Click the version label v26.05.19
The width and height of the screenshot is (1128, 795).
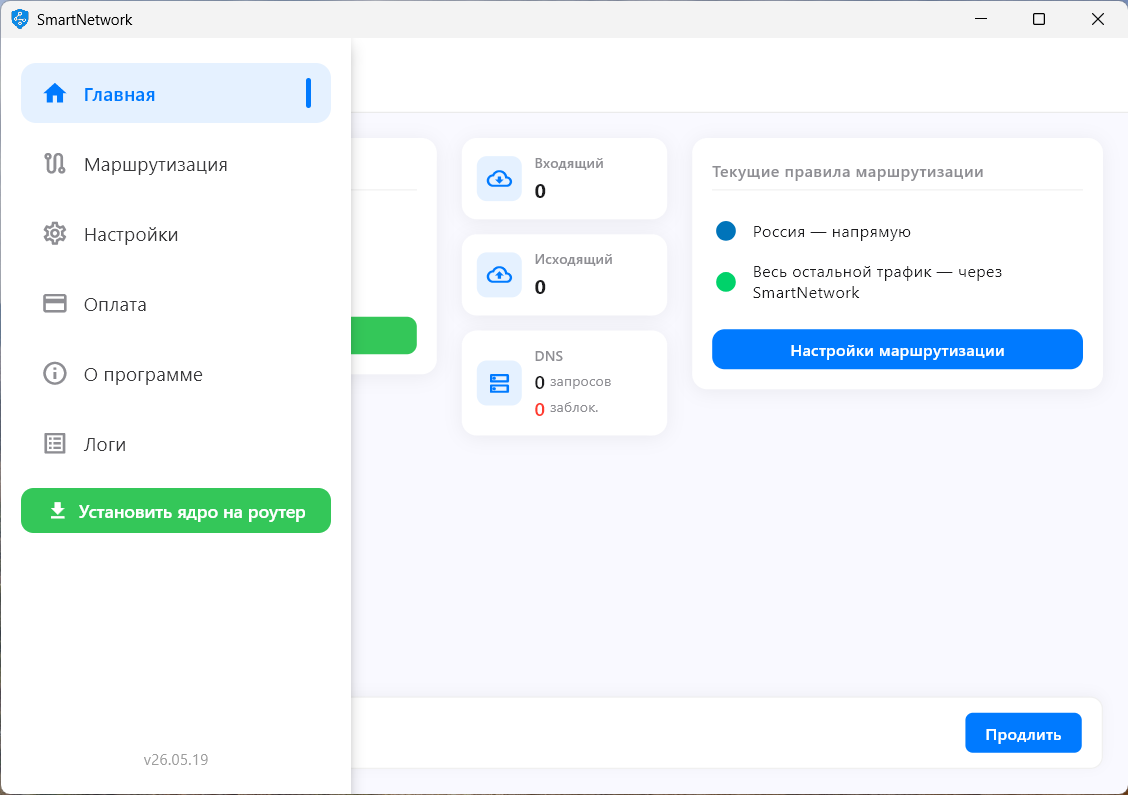coord(176,759)
